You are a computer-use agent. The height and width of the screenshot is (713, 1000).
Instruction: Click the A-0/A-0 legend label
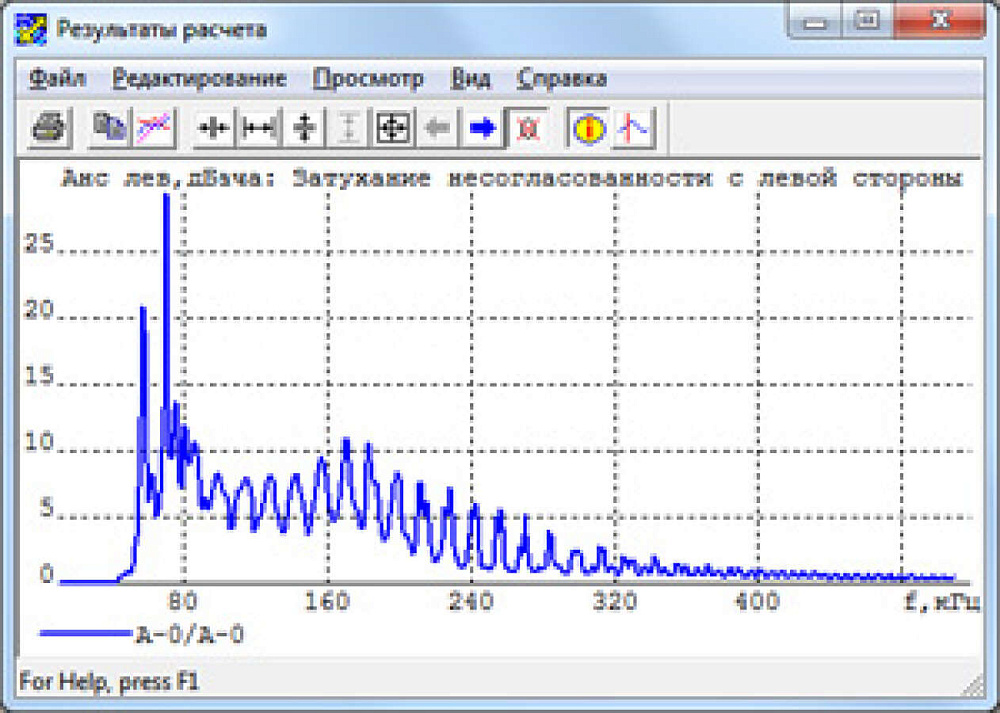(189, 633)
